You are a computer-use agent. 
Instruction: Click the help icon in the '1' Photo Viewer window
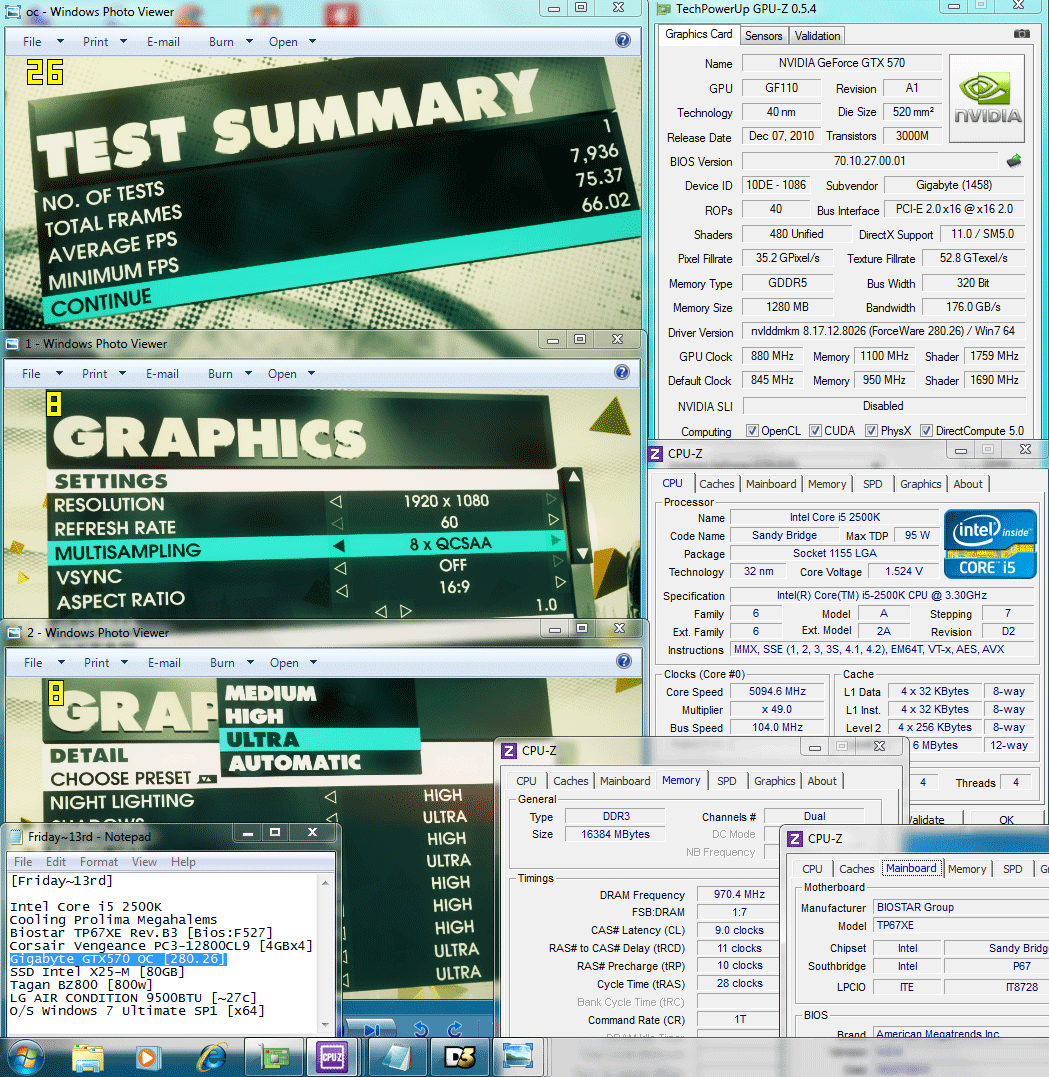[622, 372]
